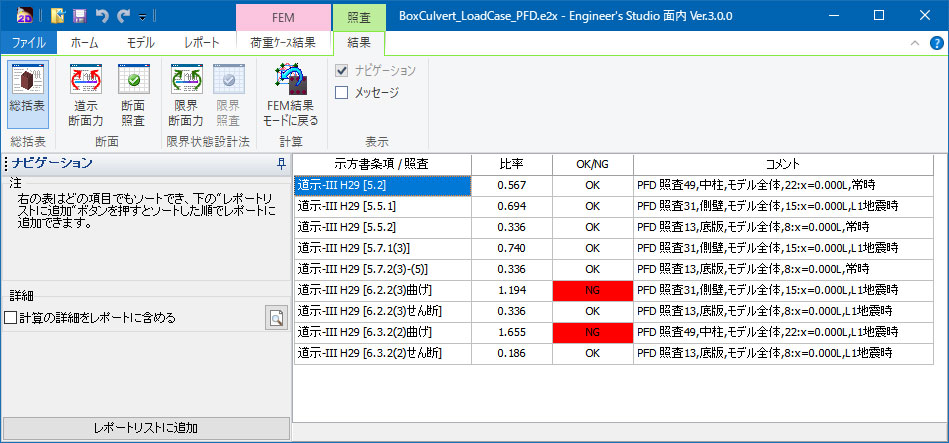
Task: Click the OK cell in the [5.2] row
Action: coord(593,186)
